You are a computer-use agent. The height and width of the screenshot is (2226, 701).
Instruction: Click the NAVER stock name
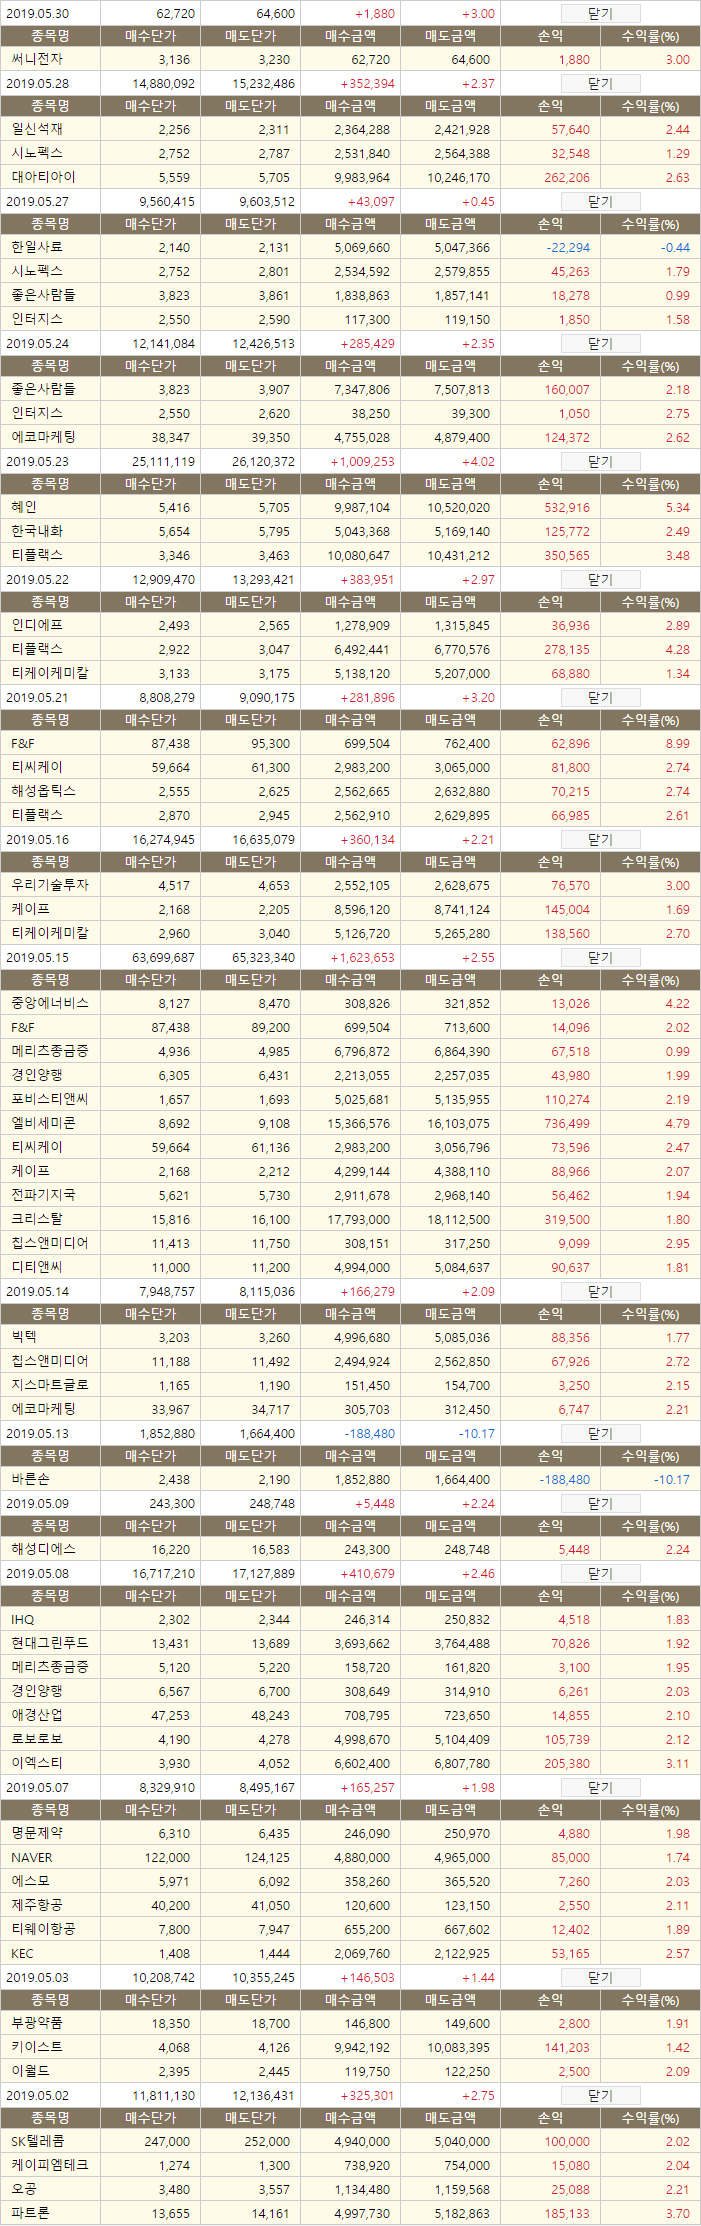[x=32, y=1858]
